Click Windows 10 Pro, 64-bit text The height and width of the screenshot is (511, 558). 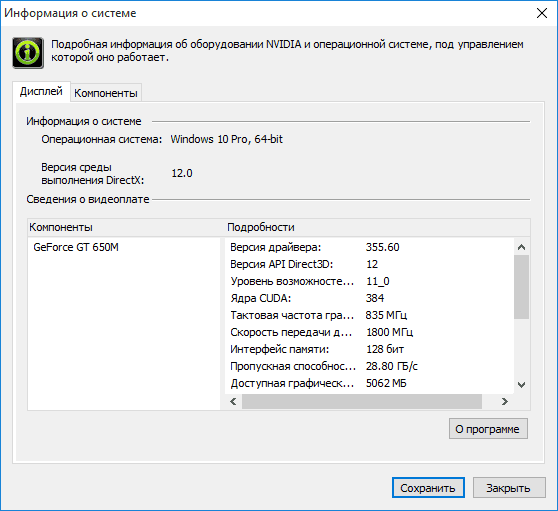tap(226, 139)
